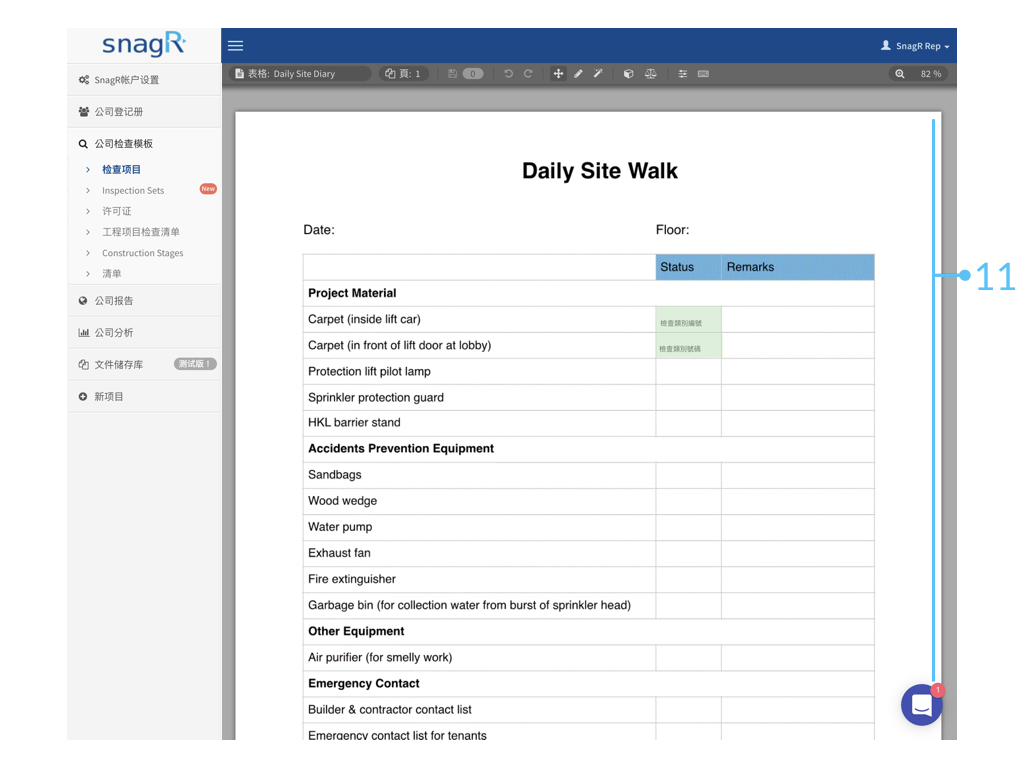This screenshot has height=768, width=1024.
Task: Open 公司登记册 sidebar menu
Action: (x=144, y=112)
